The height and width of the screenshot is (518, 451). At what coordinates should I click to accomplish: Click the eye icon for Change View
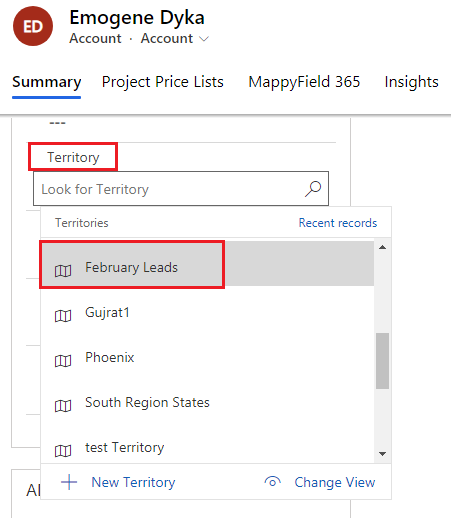[272, 482]
